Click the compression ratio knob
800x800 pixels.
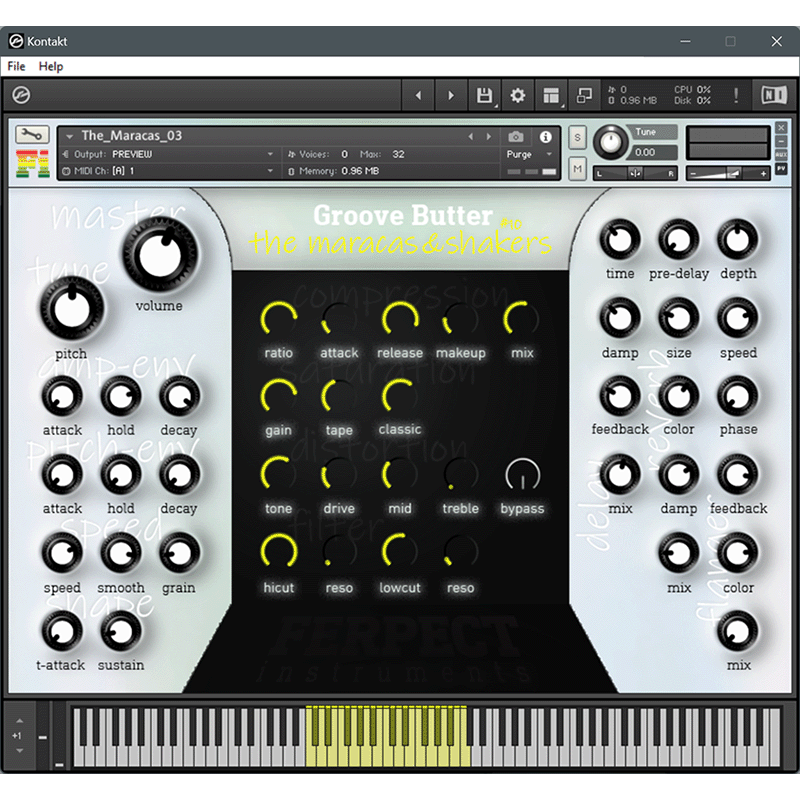point(279,319)
